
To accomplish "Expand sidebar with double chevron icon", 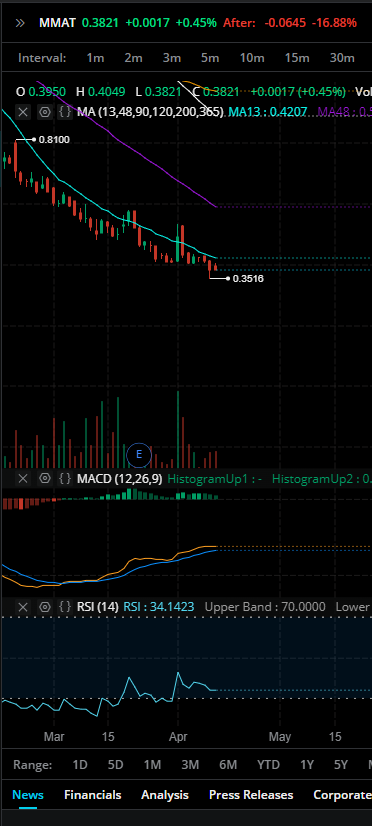I will [x=21, y=23].
